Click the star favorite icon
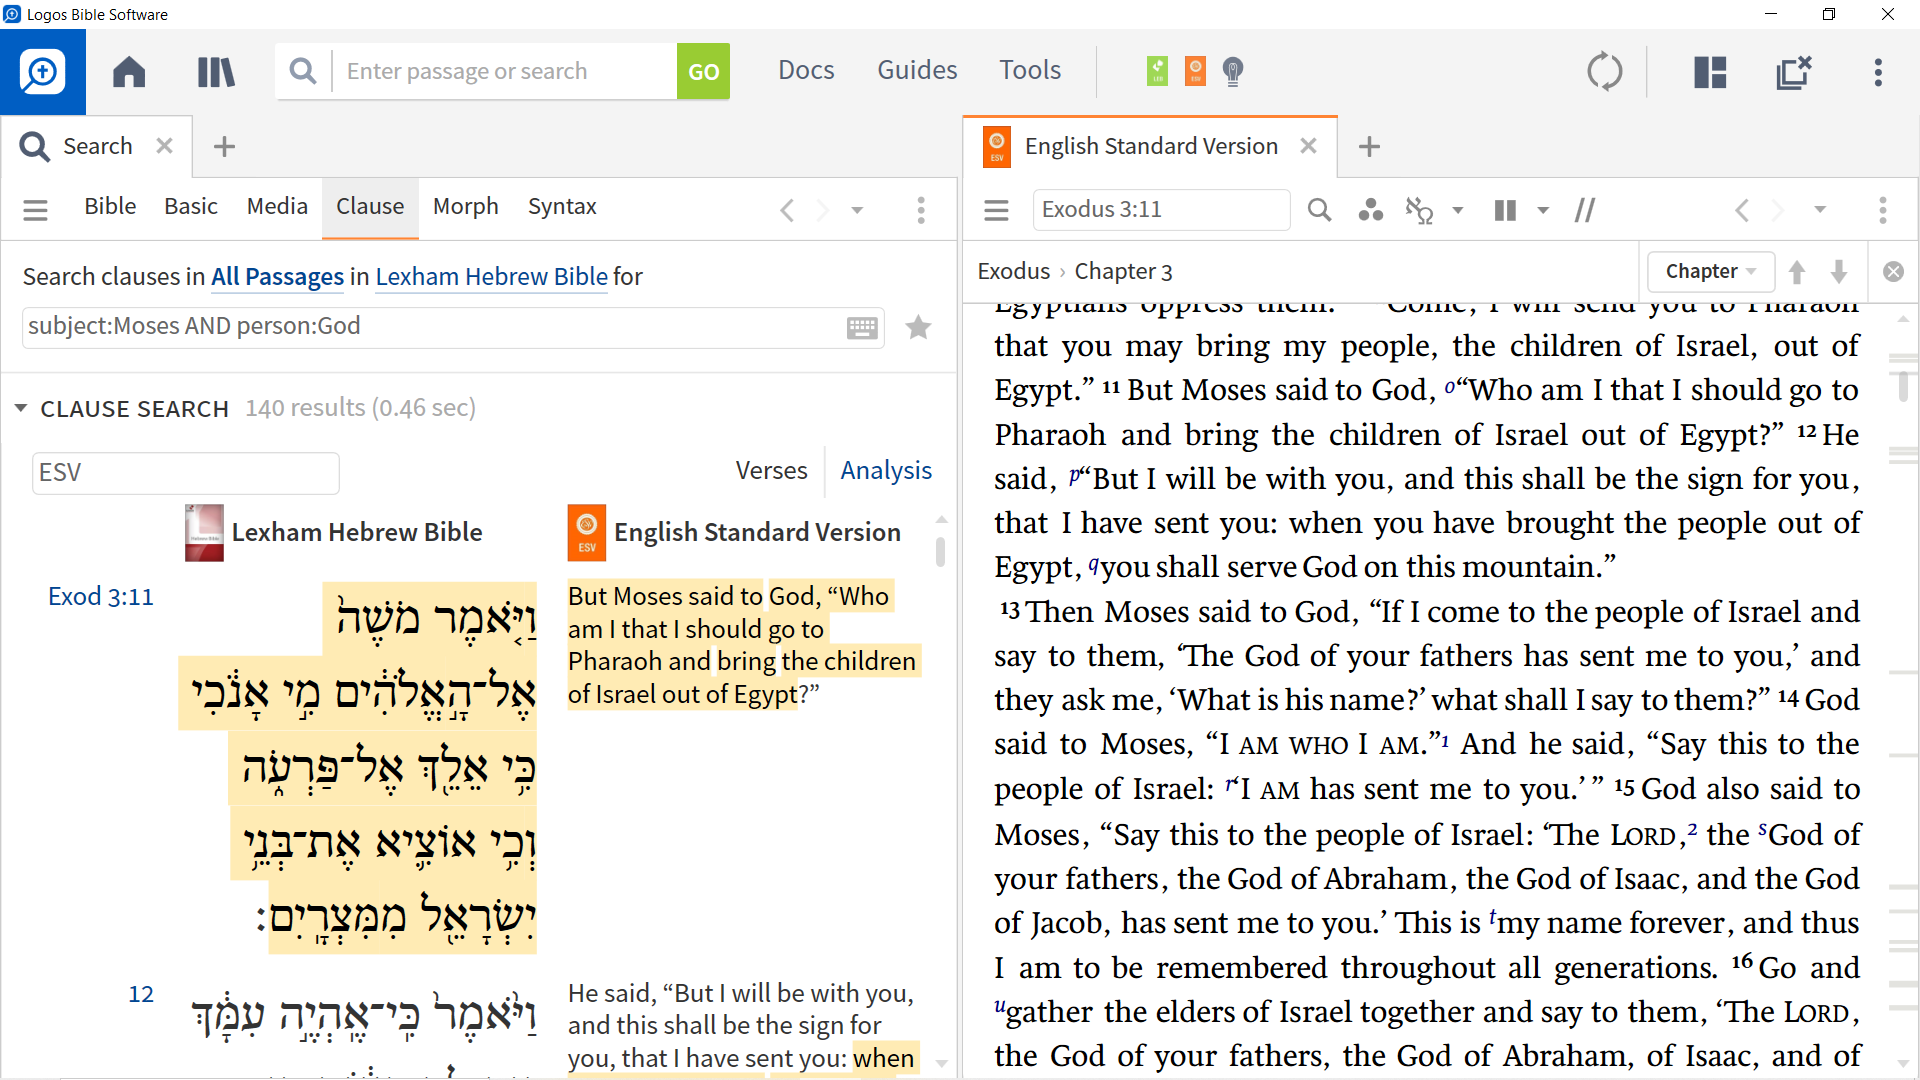The image size is (1920, 1080). (x=918, y=327)
